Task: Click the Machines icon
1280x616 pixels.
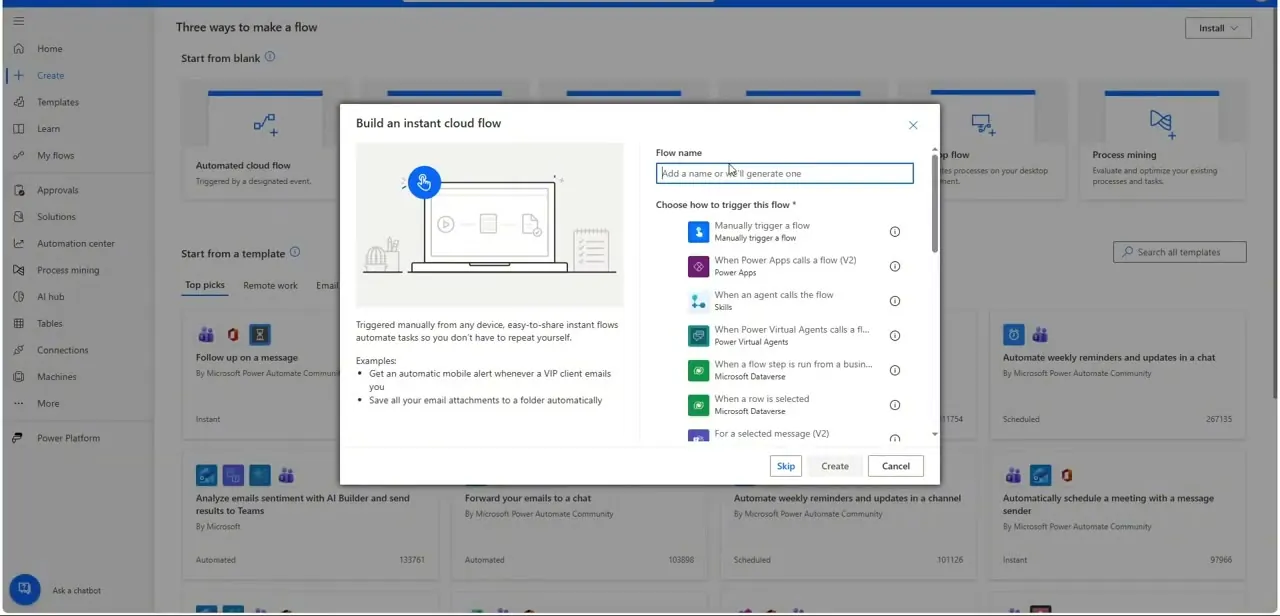Action: (x=18, y=377)
